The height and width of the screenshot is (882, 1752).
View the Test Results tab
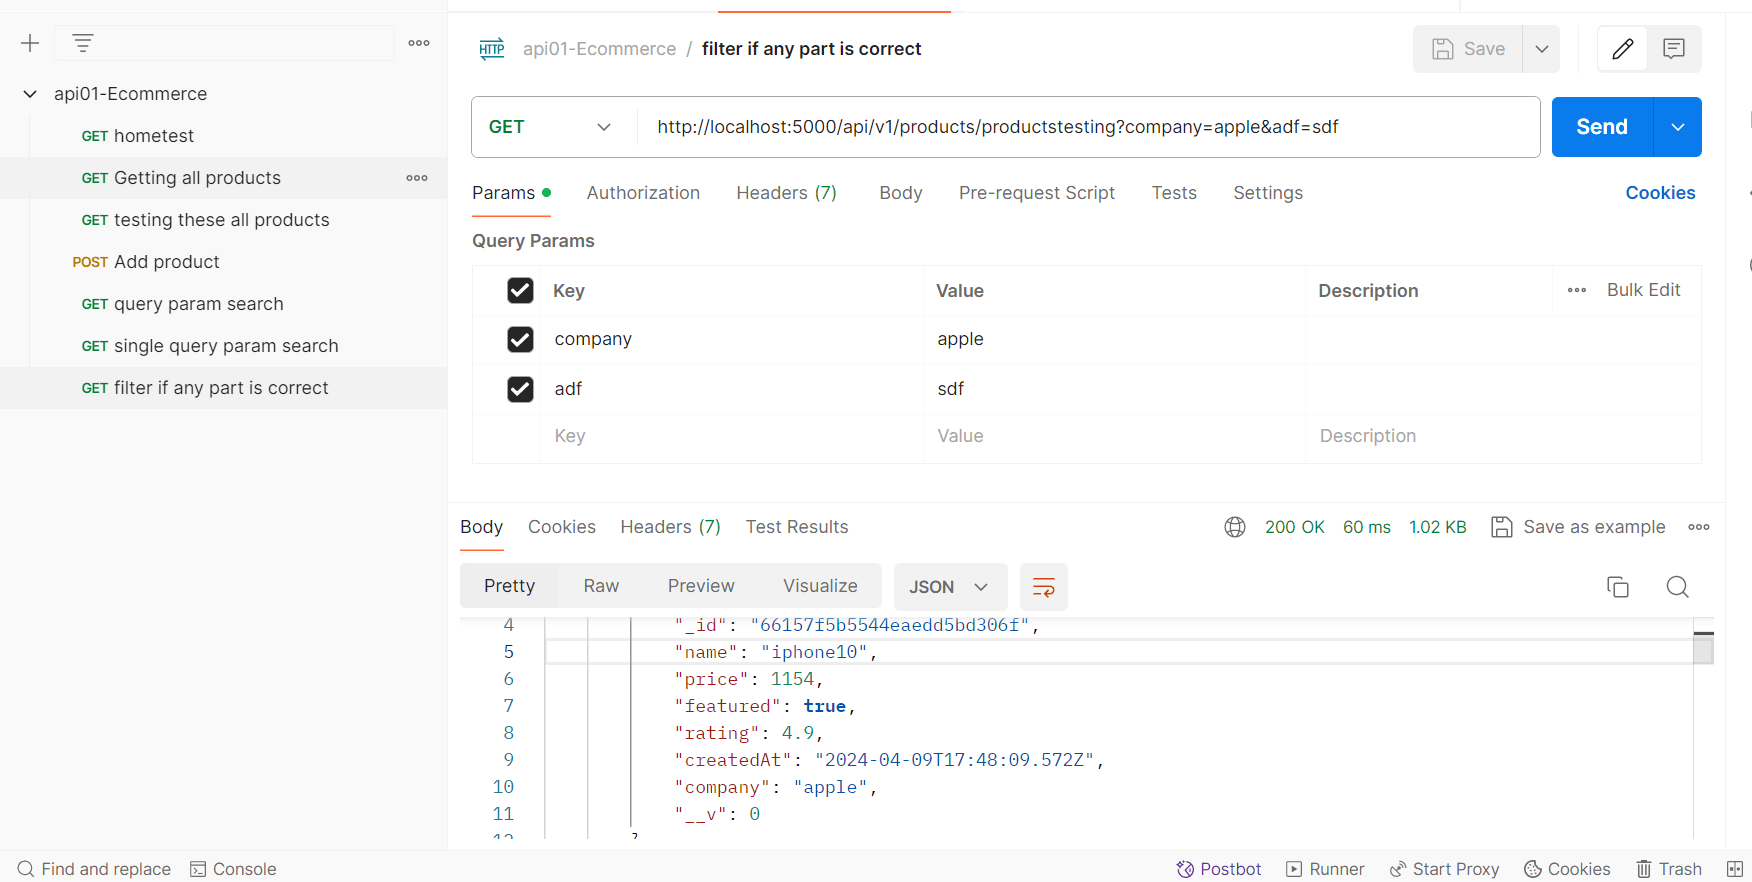point(797,527)
